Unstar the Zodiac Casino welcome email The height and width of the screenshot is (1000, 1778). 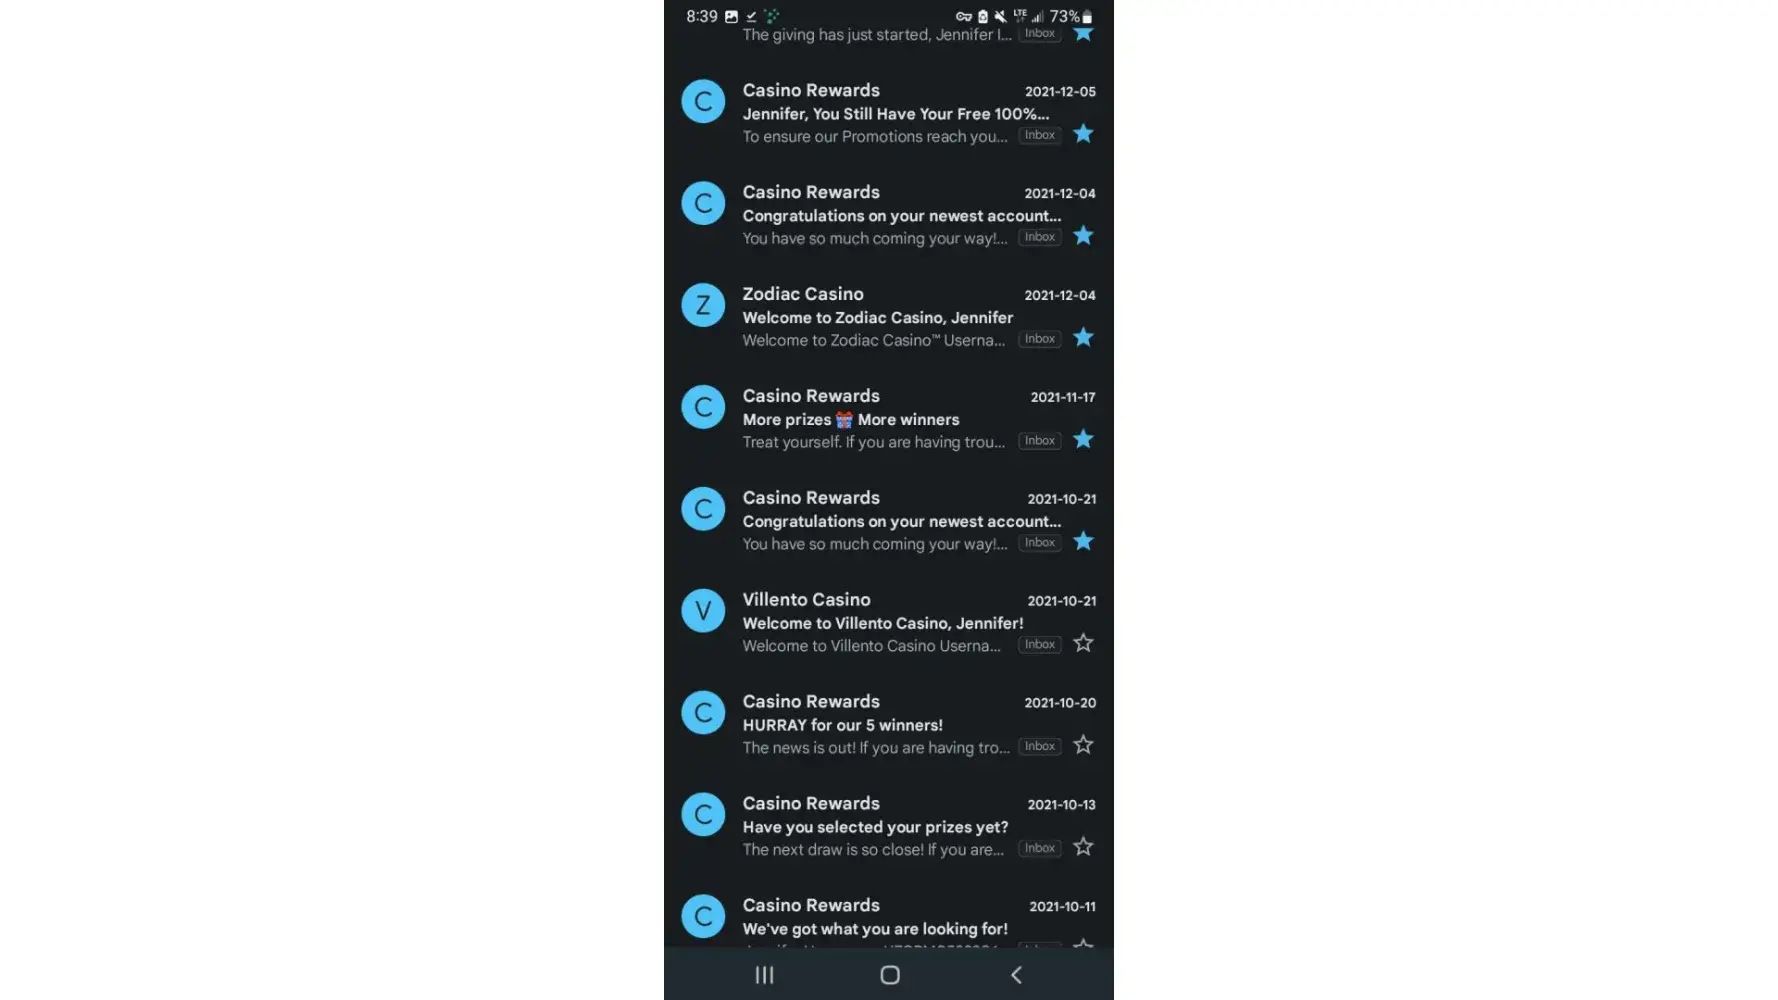pyautogui.click(x=1083, y=338)
